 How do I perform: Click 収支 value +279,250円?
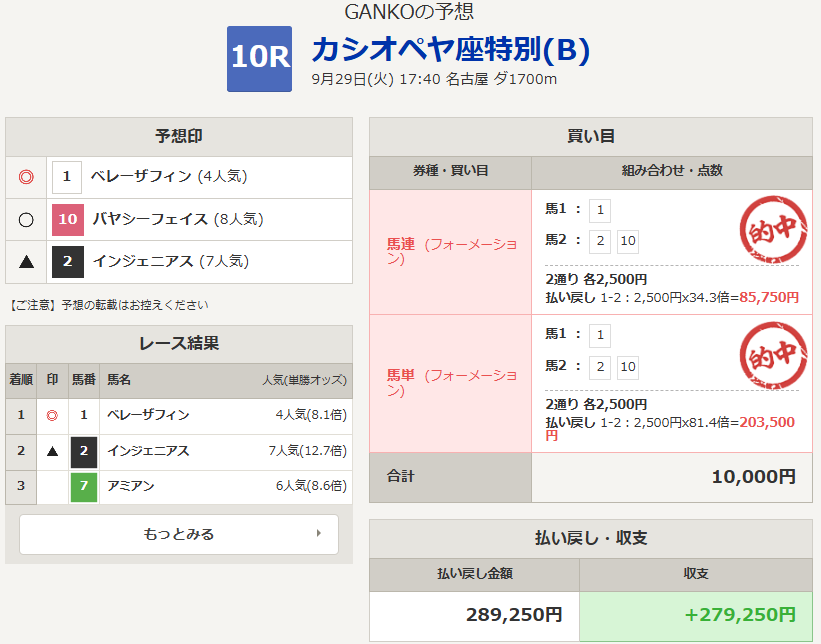point(740,615)
